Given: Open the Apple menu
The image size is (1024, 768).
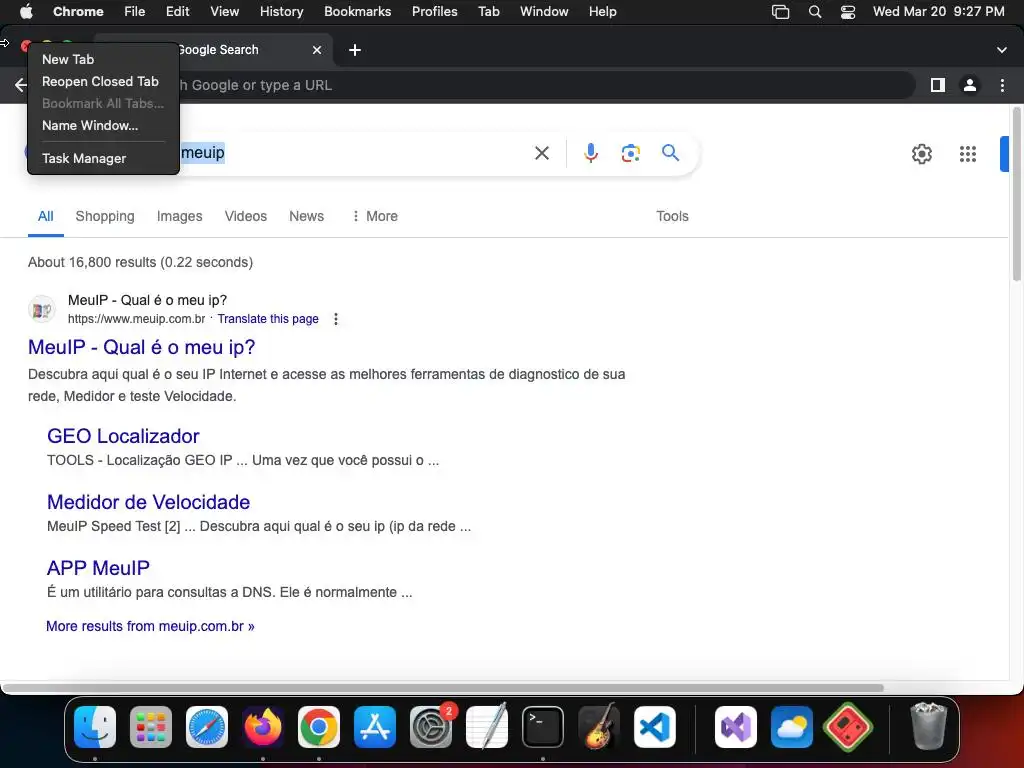Looking at the screenshot, I should [x=26, y=11].
